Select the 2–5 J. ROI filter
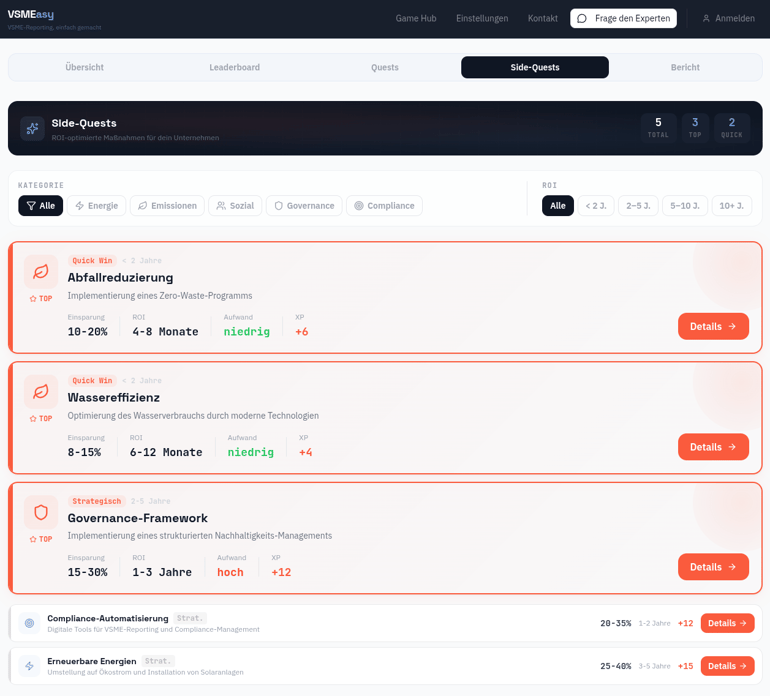The height and width of the screenshot is (696, 770). [x=638, y=206]
